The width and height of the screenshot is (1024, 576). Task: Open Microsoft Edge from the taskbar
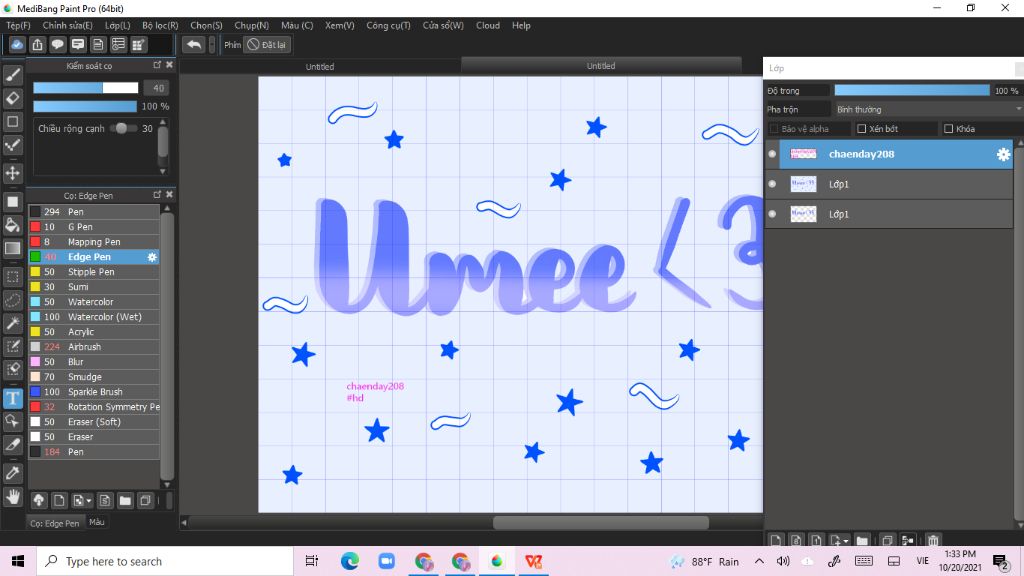[349, 561]
